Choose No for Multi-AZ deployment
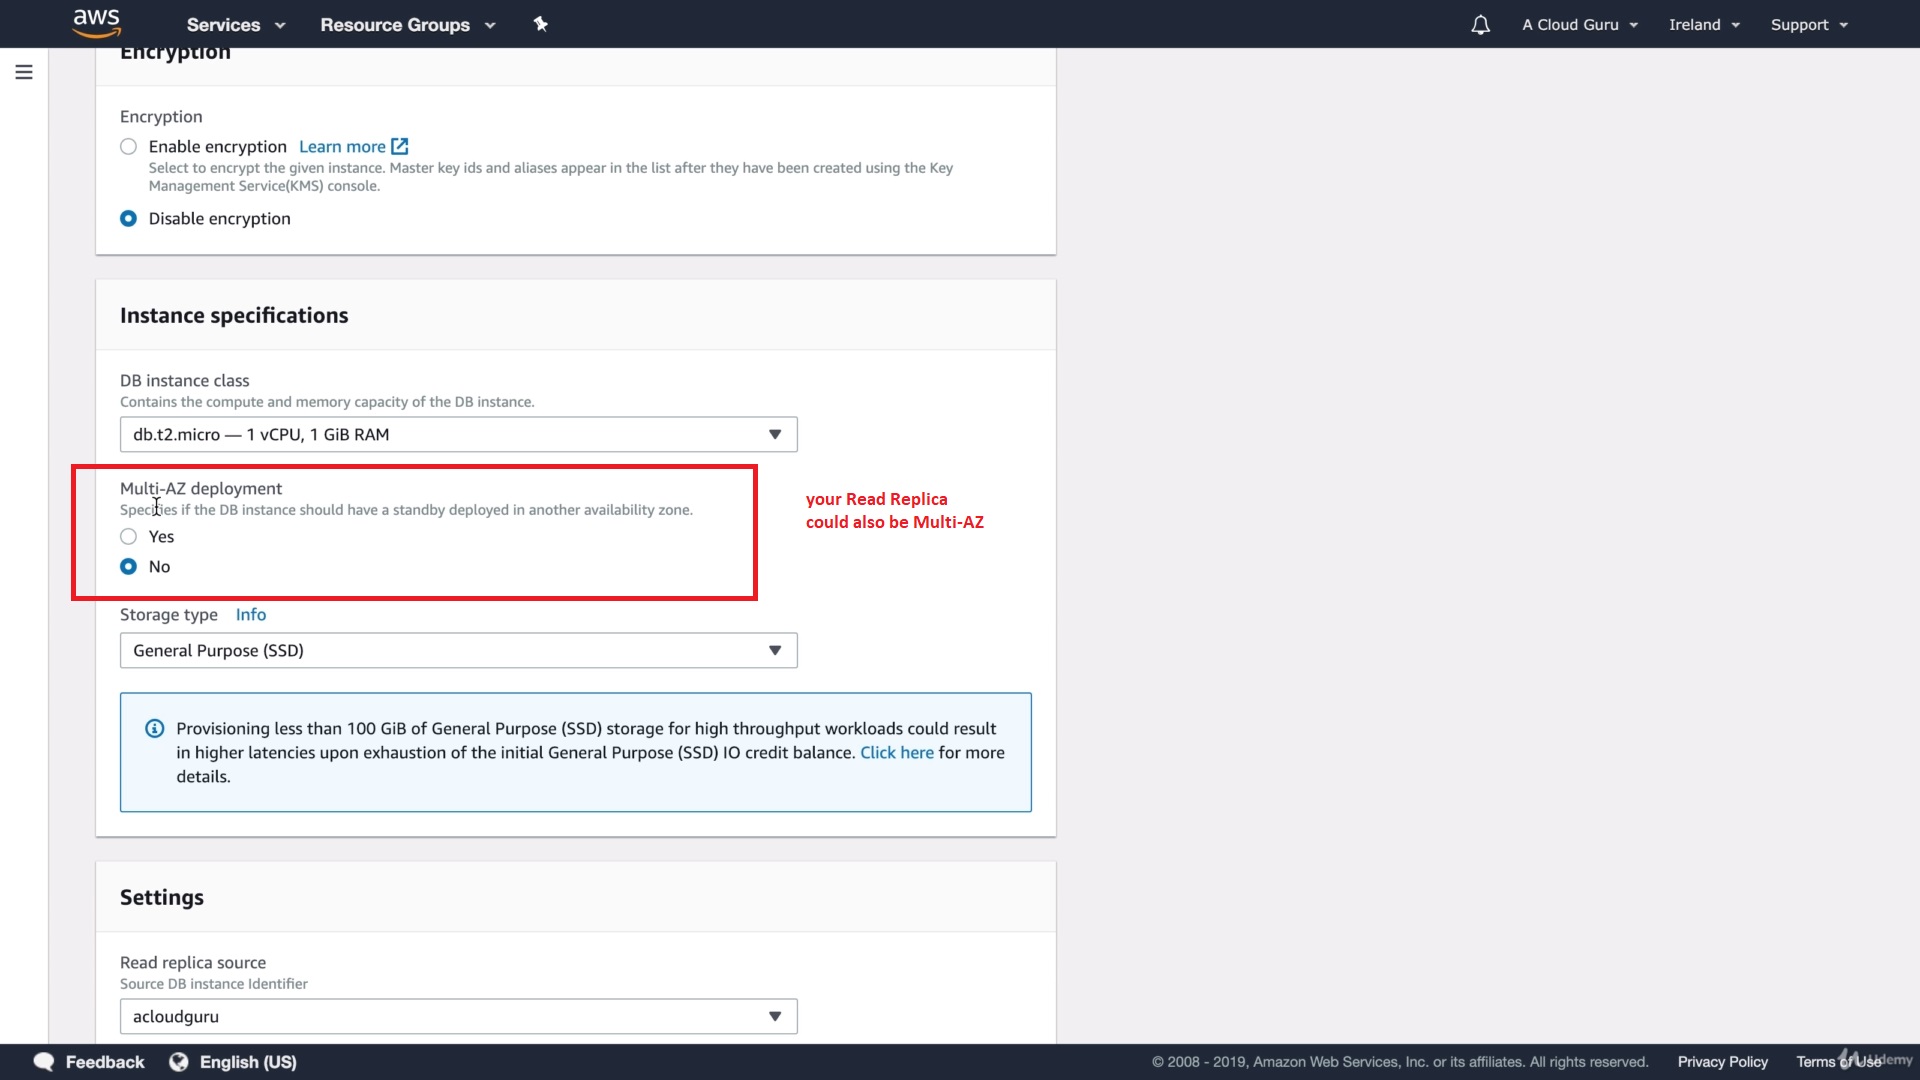Viewport: 1920px width, 1080px height. pyautogui.click(x=128, y=567)
